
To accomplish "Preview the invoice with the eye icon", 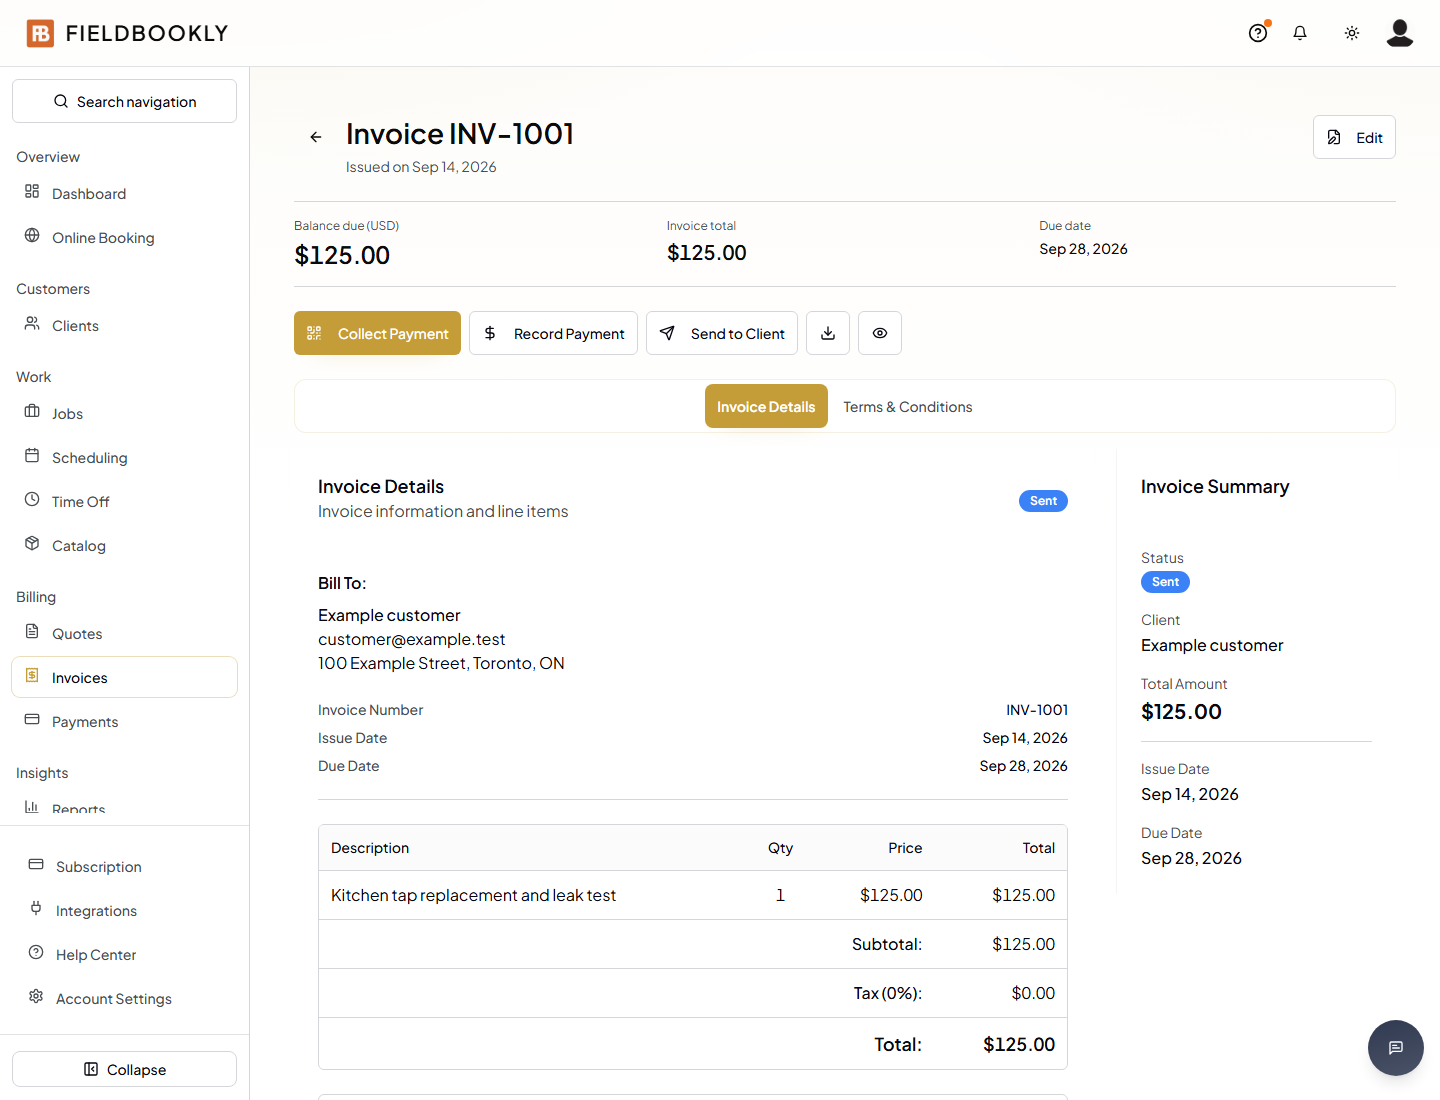I will click(880, 333).
